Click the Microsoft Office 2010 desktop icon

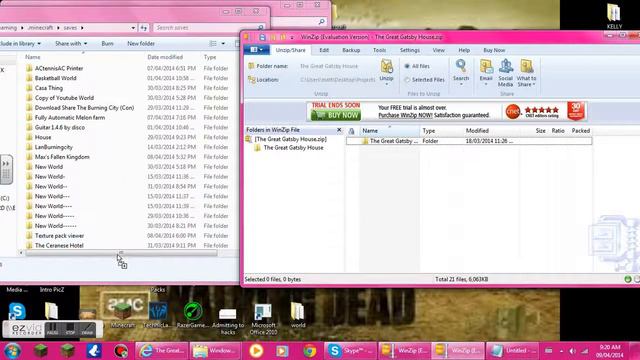263,319
